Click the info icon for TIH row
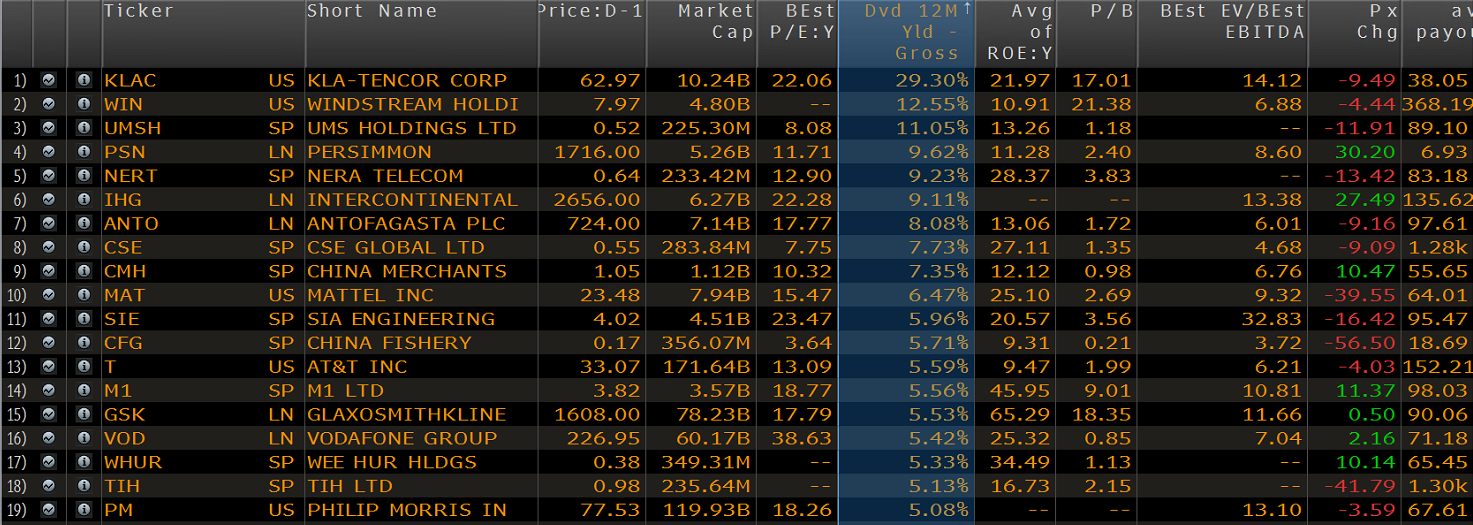This screenshot has height=525, width=1473. point(84,486)
